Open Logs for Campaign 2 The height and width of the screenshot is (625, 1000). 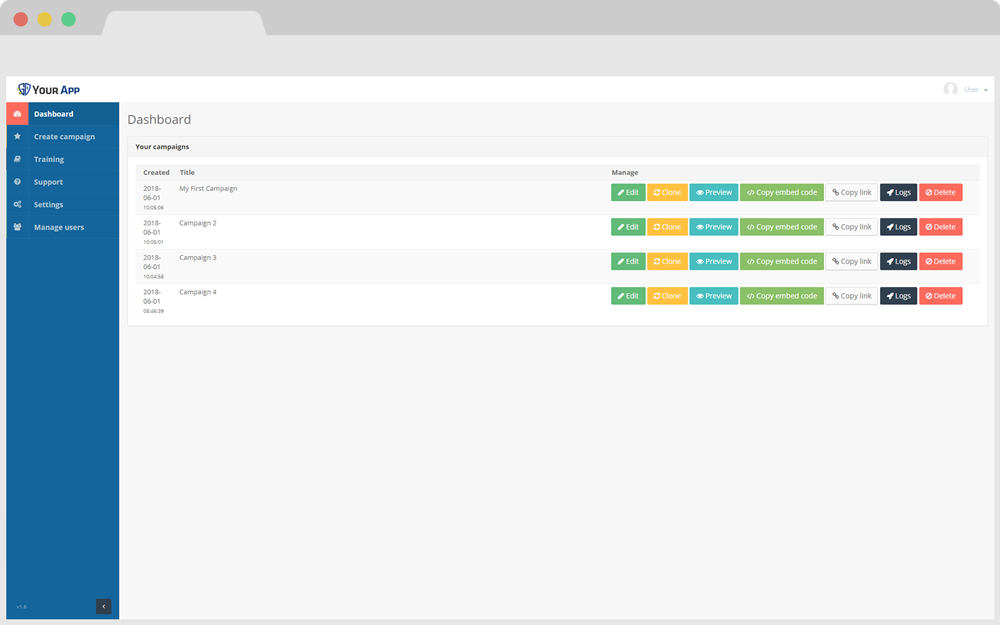tap(898, 227)
